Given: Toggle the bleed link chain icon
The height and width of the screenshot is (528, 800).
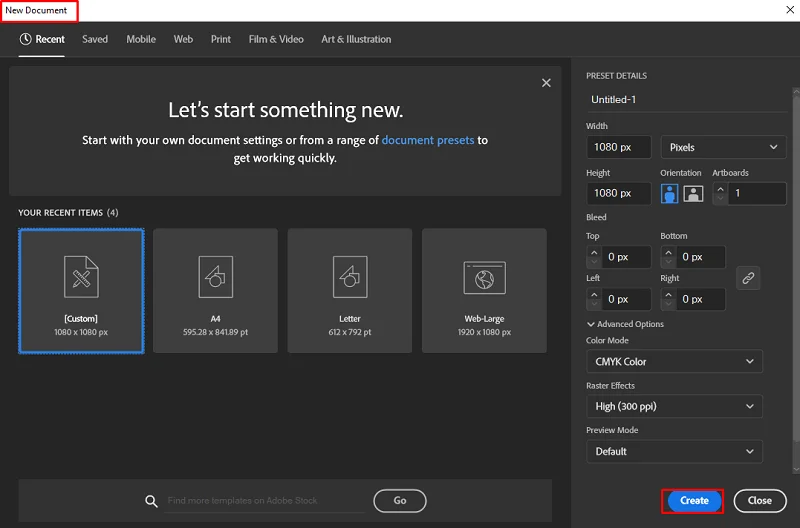Looking at the screenshot, I should coord(748,278).
